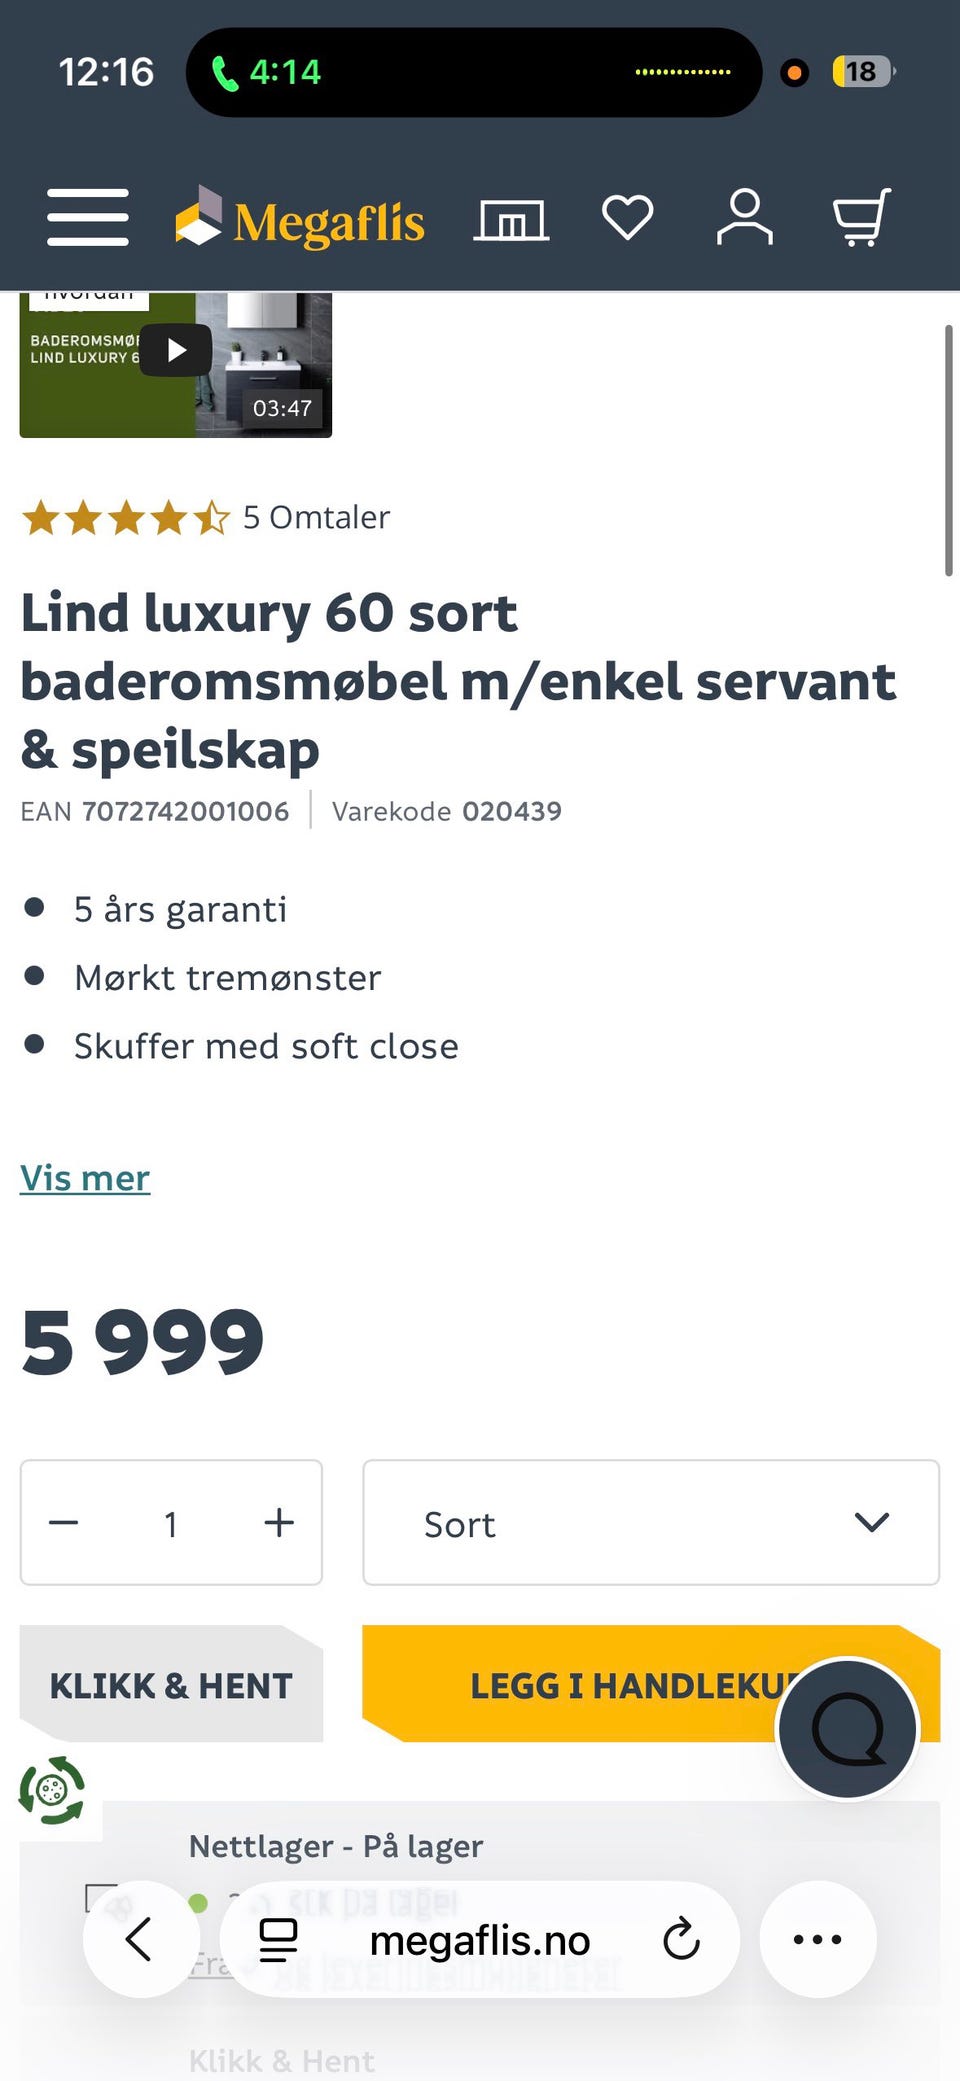This screenshot has width=960, height=2081.
Task: Open the hamburger navigation menu
Action: pyautogui.click(x=87, y=217)
